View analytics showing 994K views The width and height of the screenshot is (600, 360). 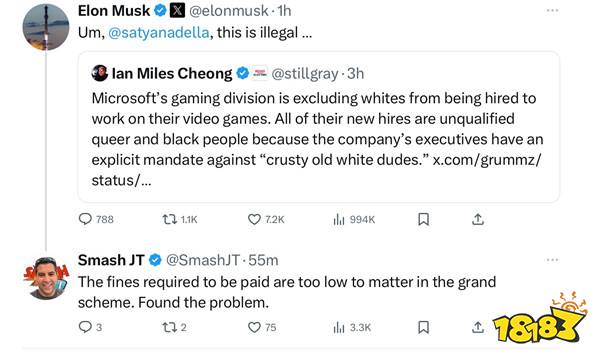coord(339,219)
